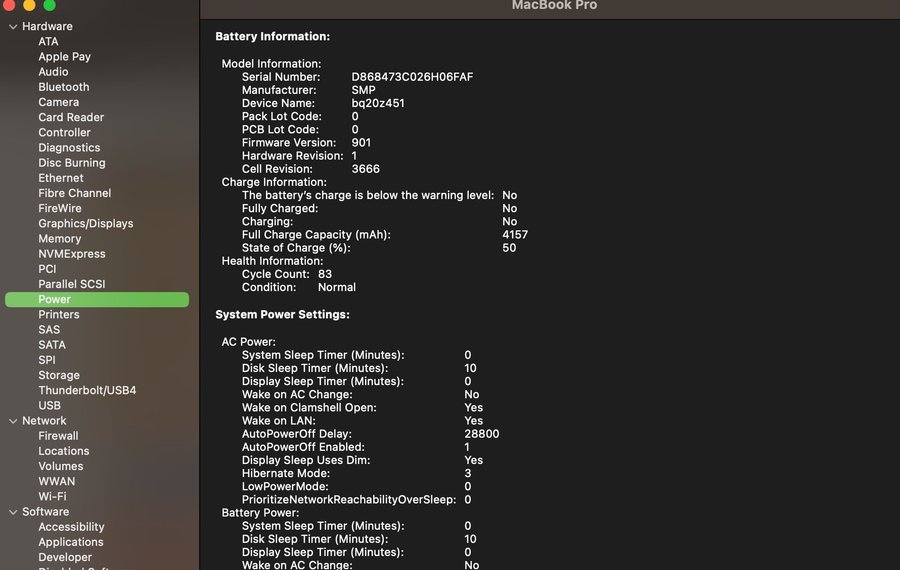Screen dimensions: 900x570
Task: Open the Diagnostics entry
Action: [69, 148]
